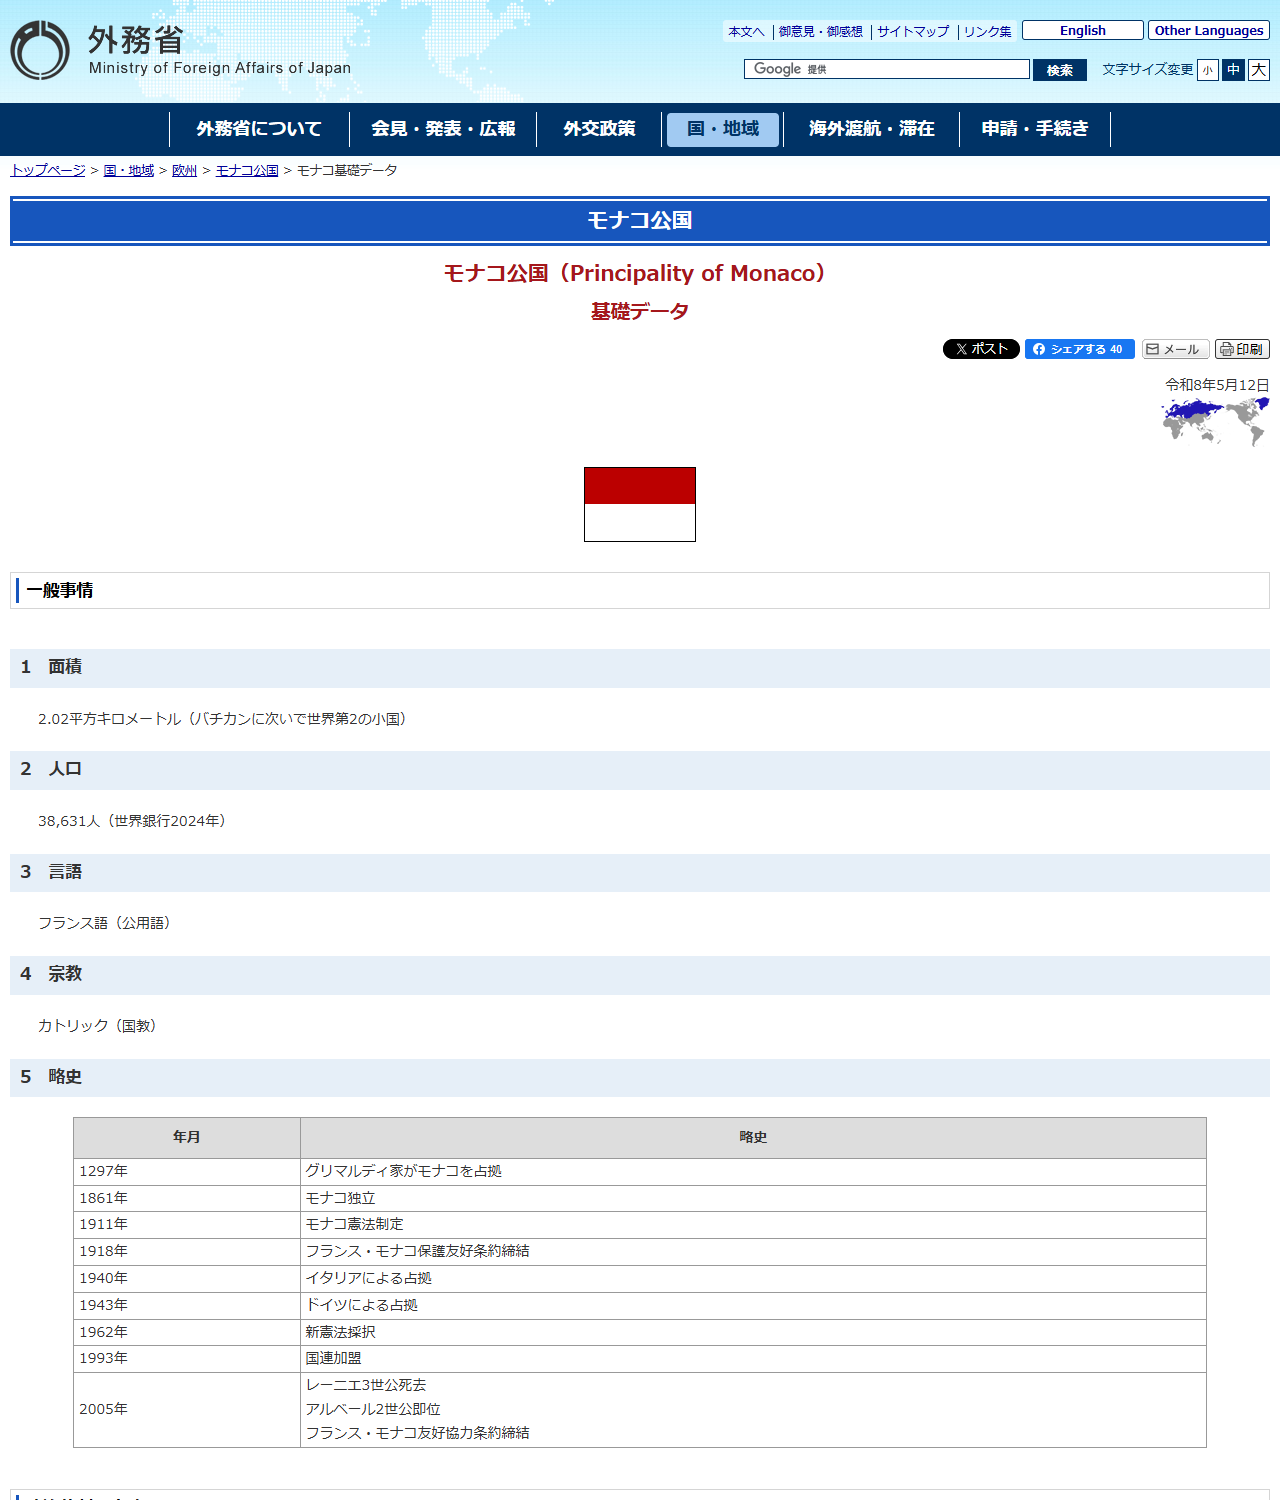Screen dimensions: 1280x1500
Task: Open the リンク集 link
Action: (987, 32)
